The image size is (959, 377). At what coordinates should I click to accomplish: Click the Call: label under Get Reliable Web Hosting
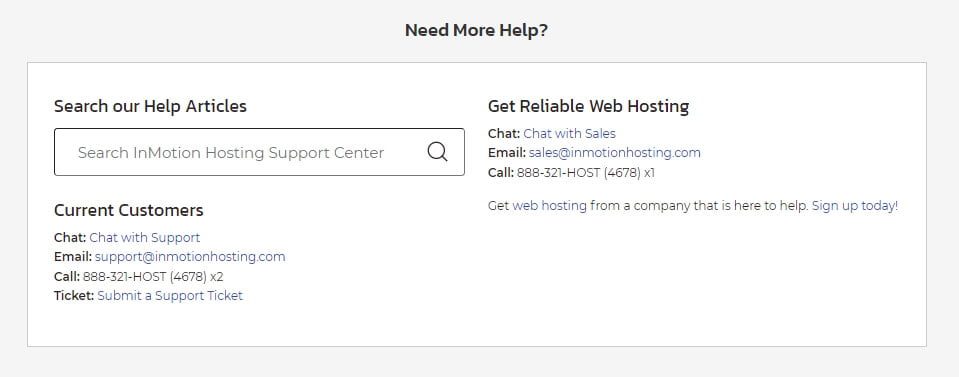tap(501, 173)
